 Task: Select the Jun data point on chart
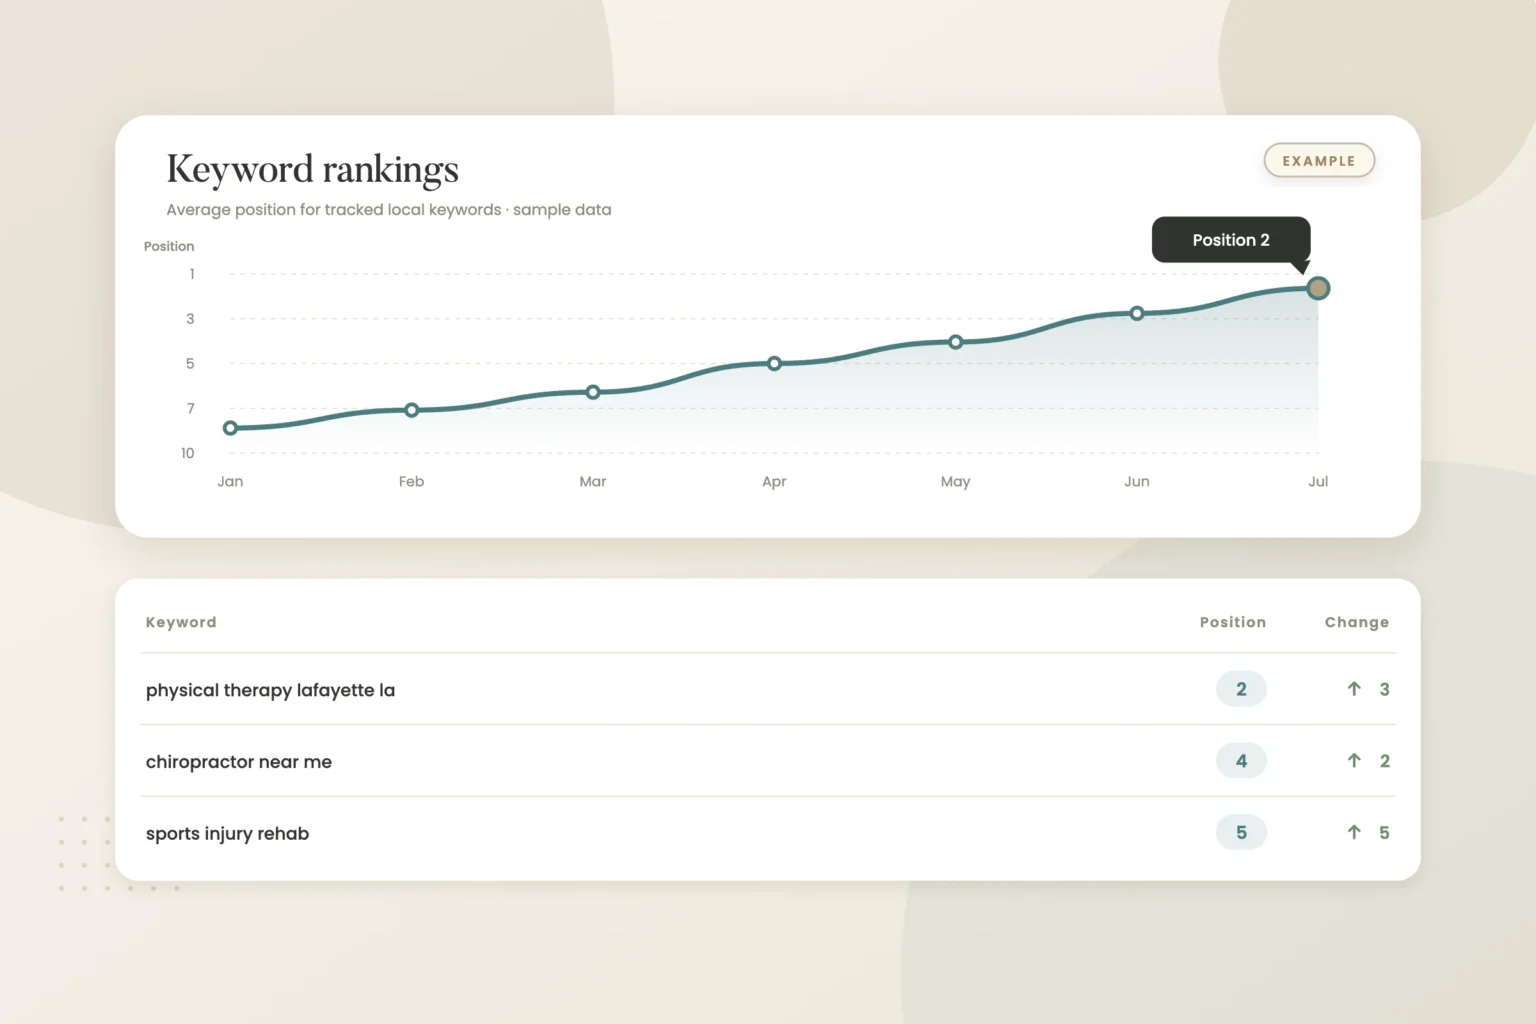pyautogui.click(x=1137, y=313)
